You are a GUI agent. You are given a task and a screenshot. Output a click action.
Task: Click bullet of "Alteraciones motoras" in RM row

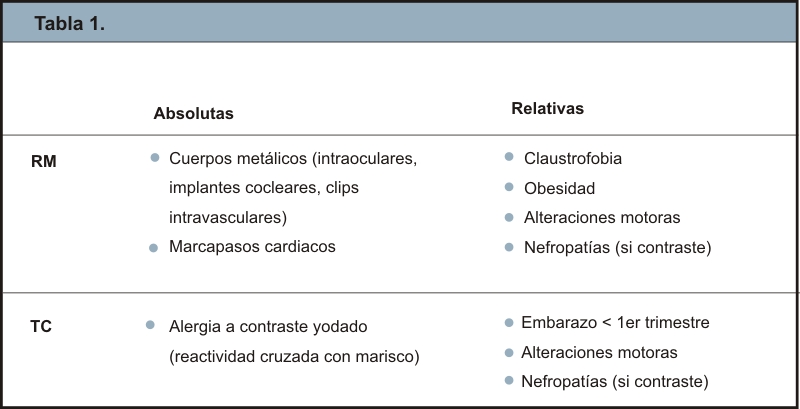point(509,217)
